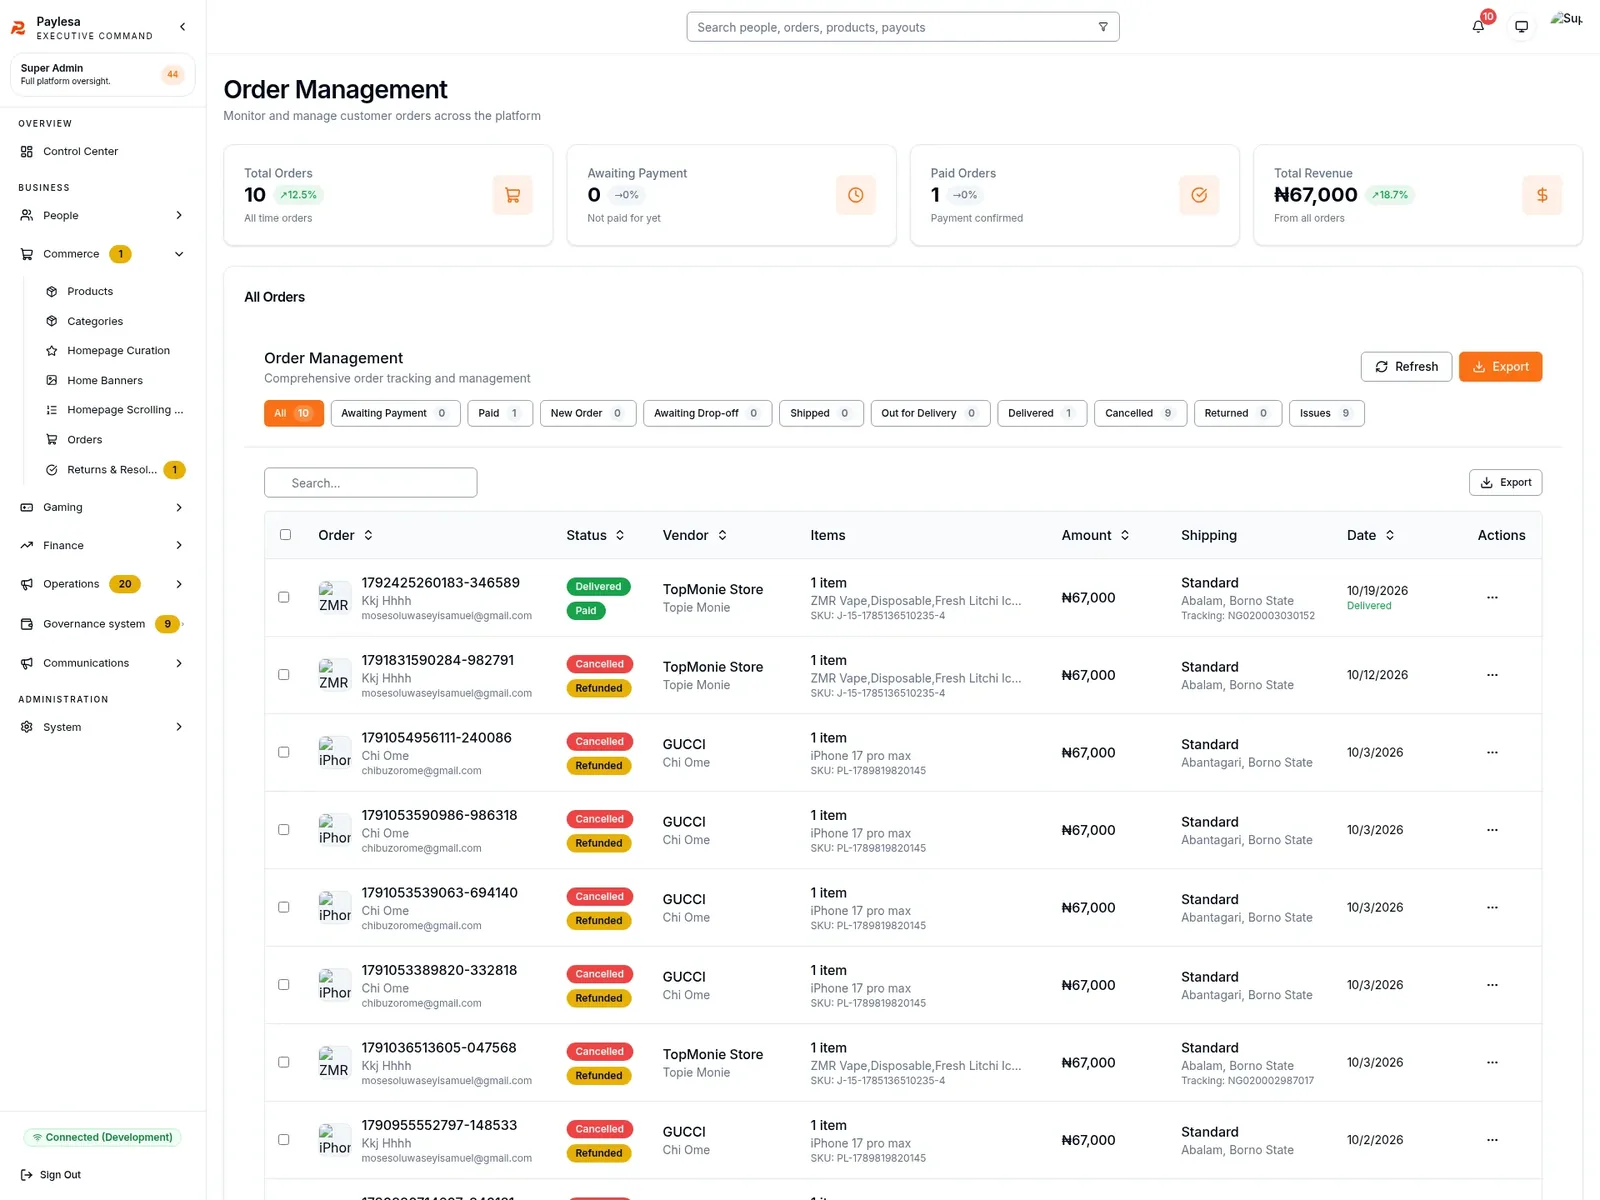Tick the checkbox for order 1791054956111-240086
The width and height of the screenshot is (1600, 1200).
click(284, 753)
